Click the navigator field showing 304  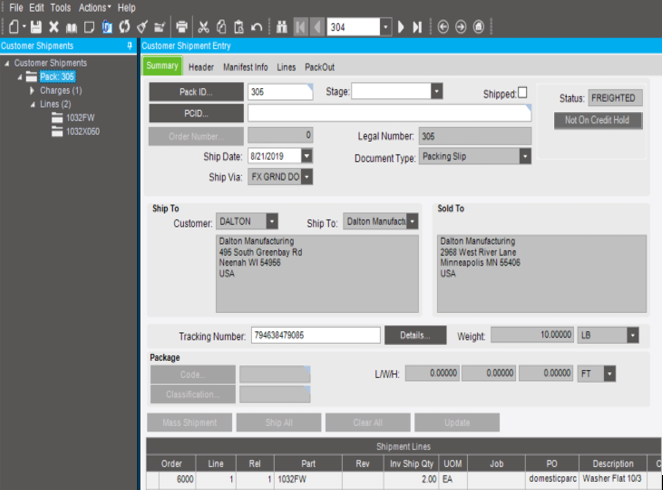pos(353,27)
